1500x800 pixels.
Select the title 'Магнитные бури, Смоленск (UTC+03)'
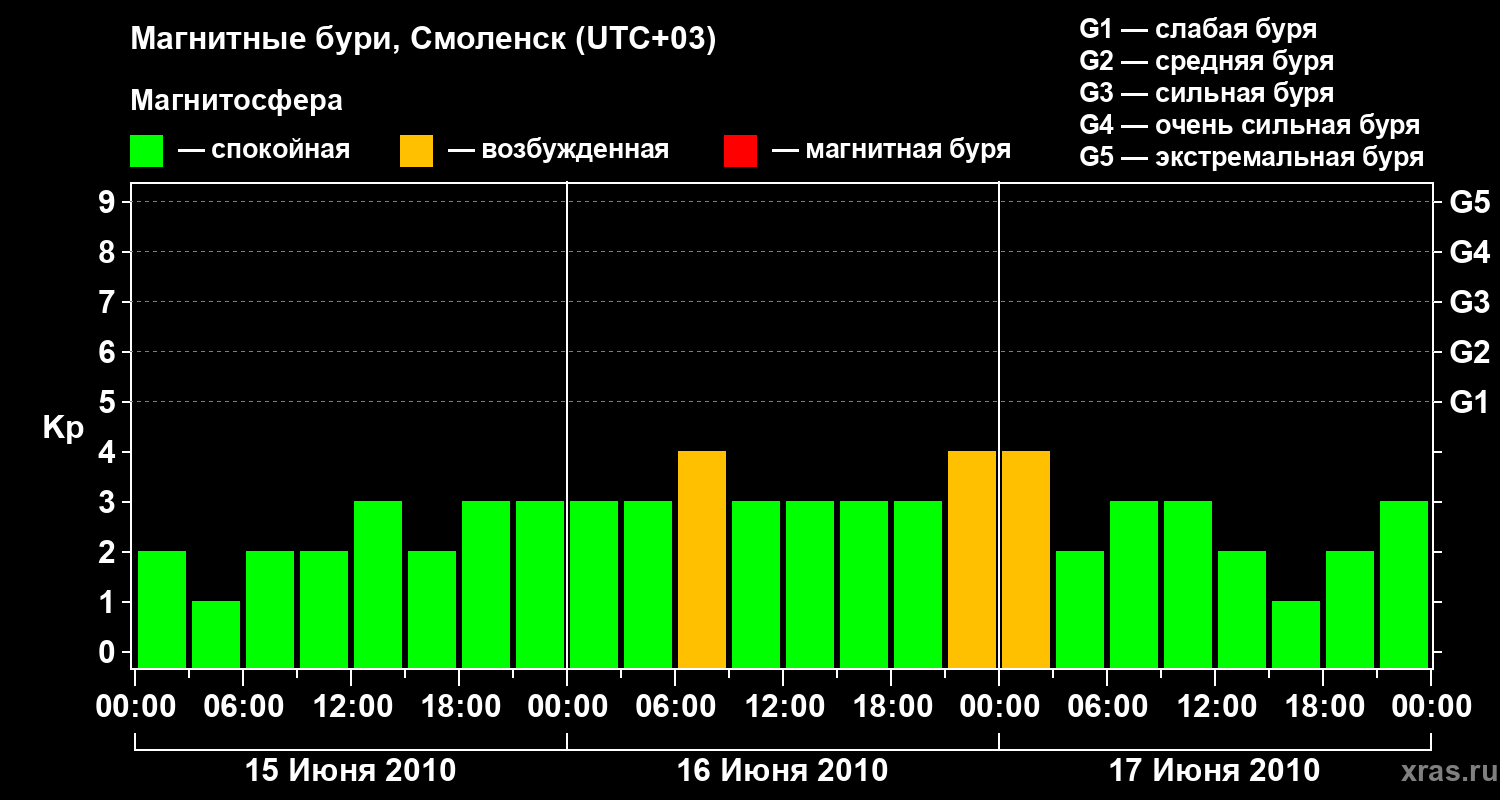423,40
